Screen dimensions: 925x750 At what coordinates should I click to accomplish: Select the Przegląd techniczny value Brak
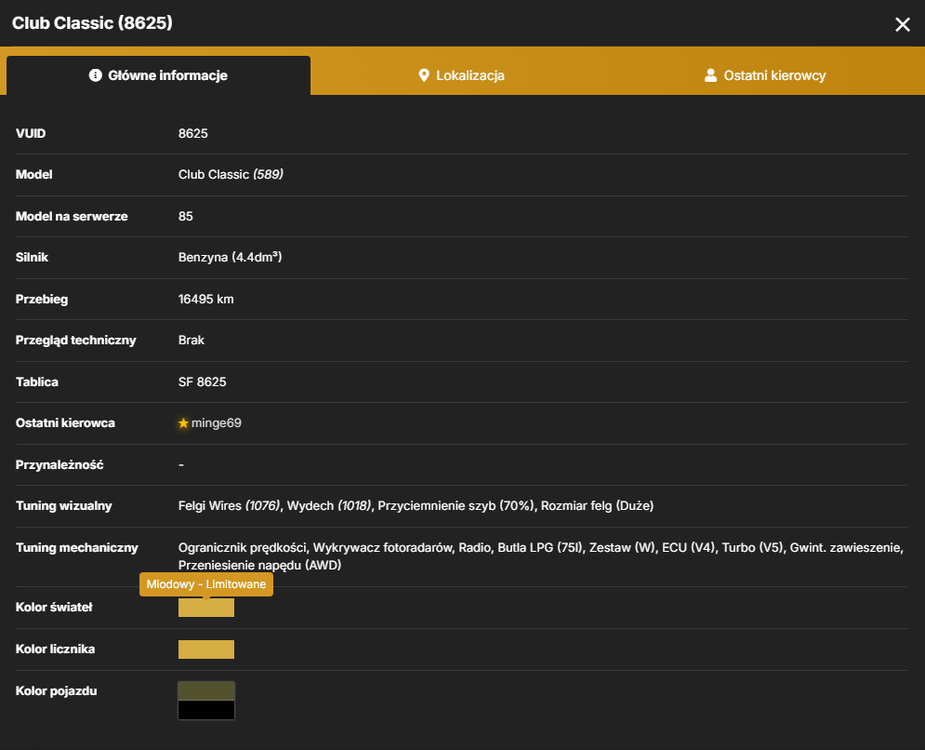point(191,340)
